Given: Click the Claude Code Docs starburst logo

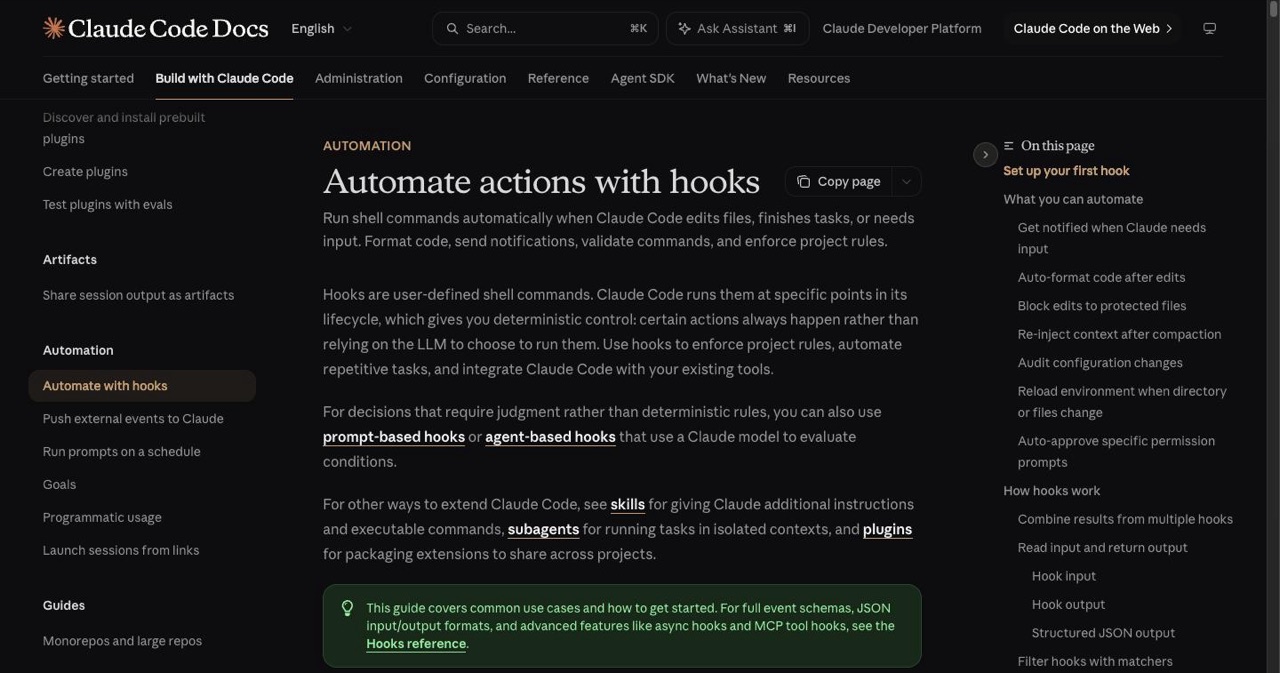Looking at the screenshot, I should 54,28.
